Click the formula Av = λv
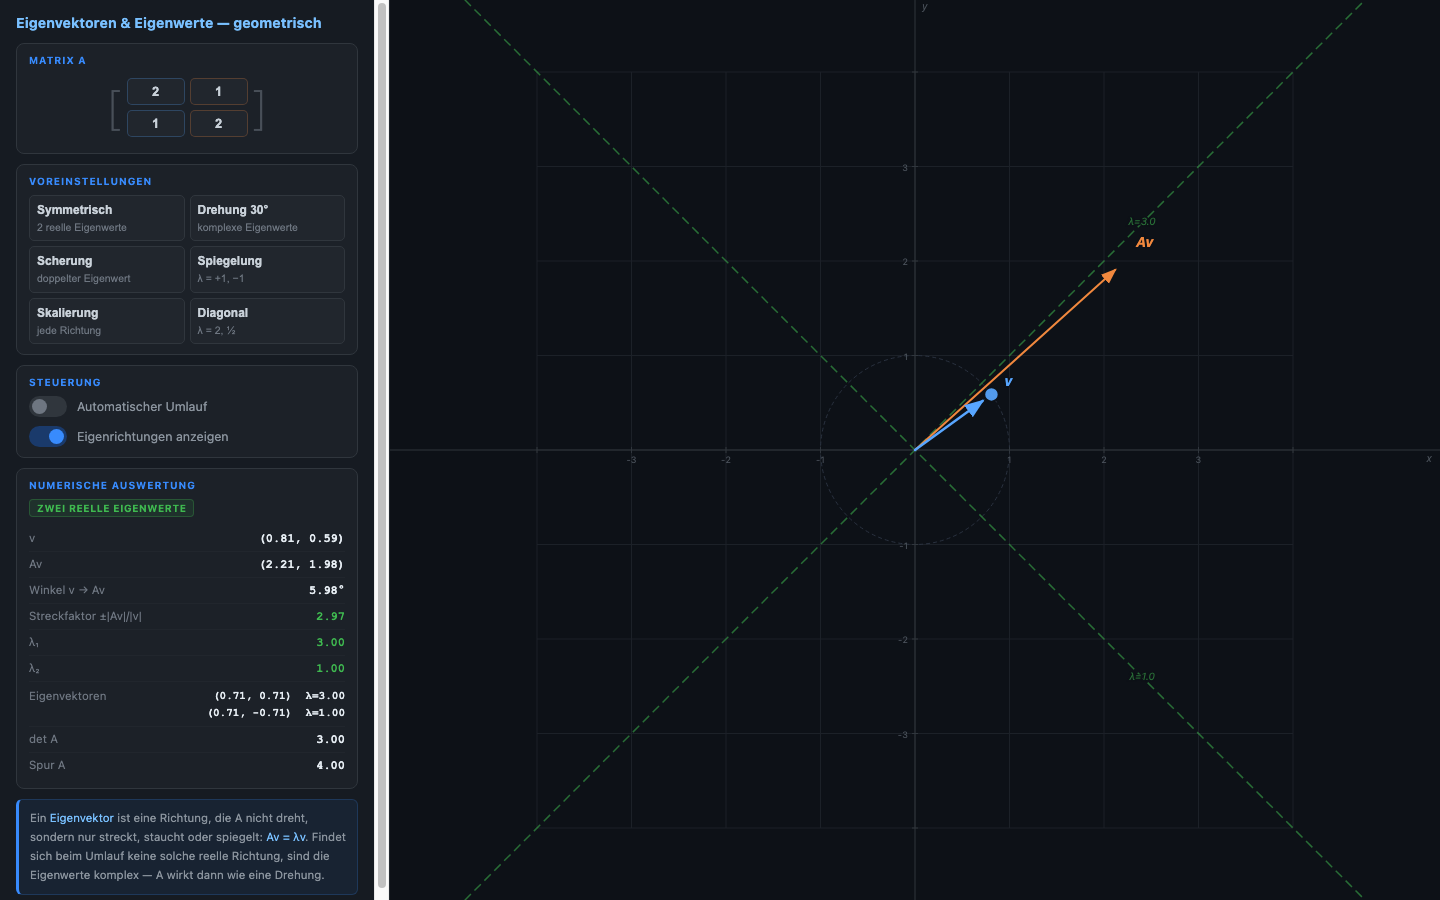This screenshot has height=900, width=1440. (x=286, y=837)
